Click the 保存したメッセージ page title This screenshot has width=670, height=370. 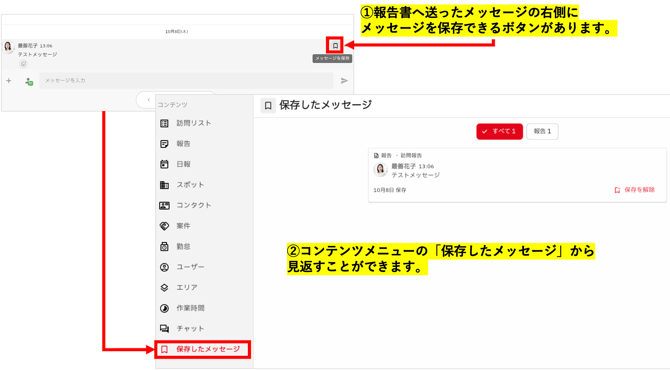(x=326, y=105)
